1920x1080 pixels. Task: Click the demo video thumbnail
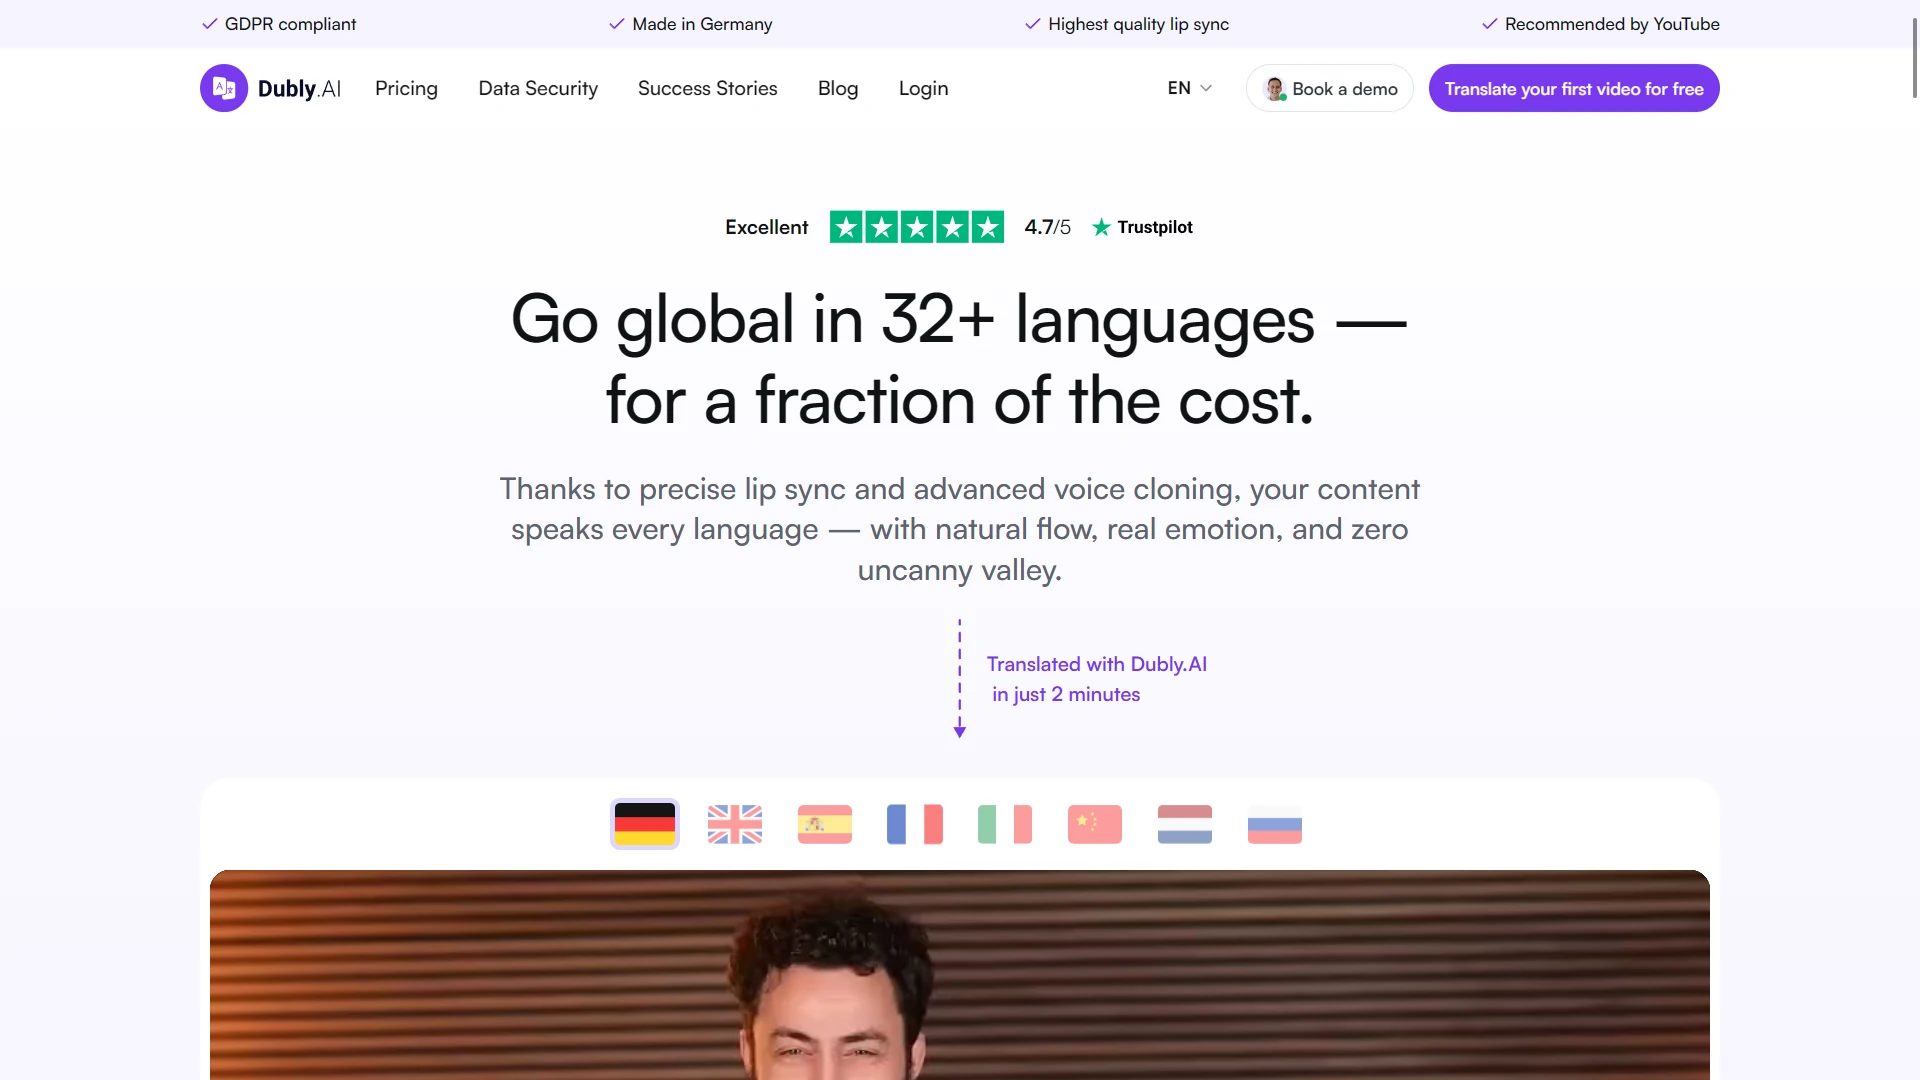(x=960, y=975)
